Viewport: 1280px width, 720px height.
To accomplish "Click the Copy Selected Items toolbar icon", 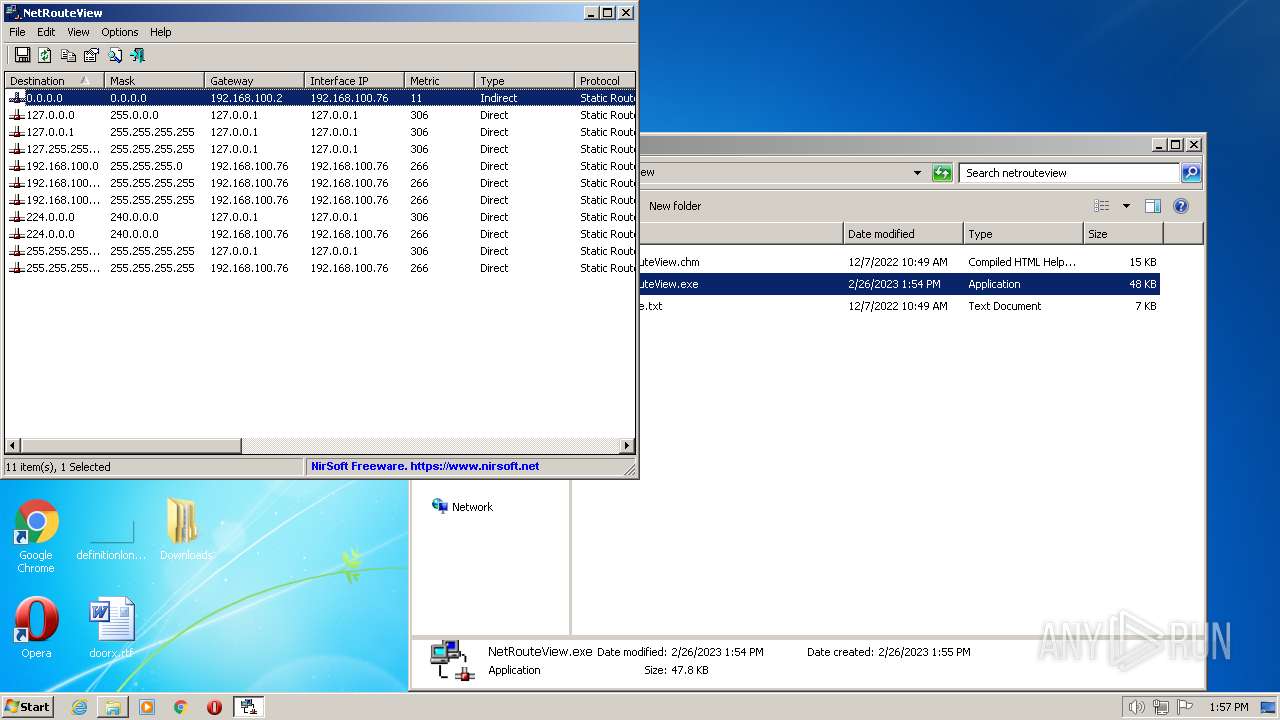I will point(68,55).
